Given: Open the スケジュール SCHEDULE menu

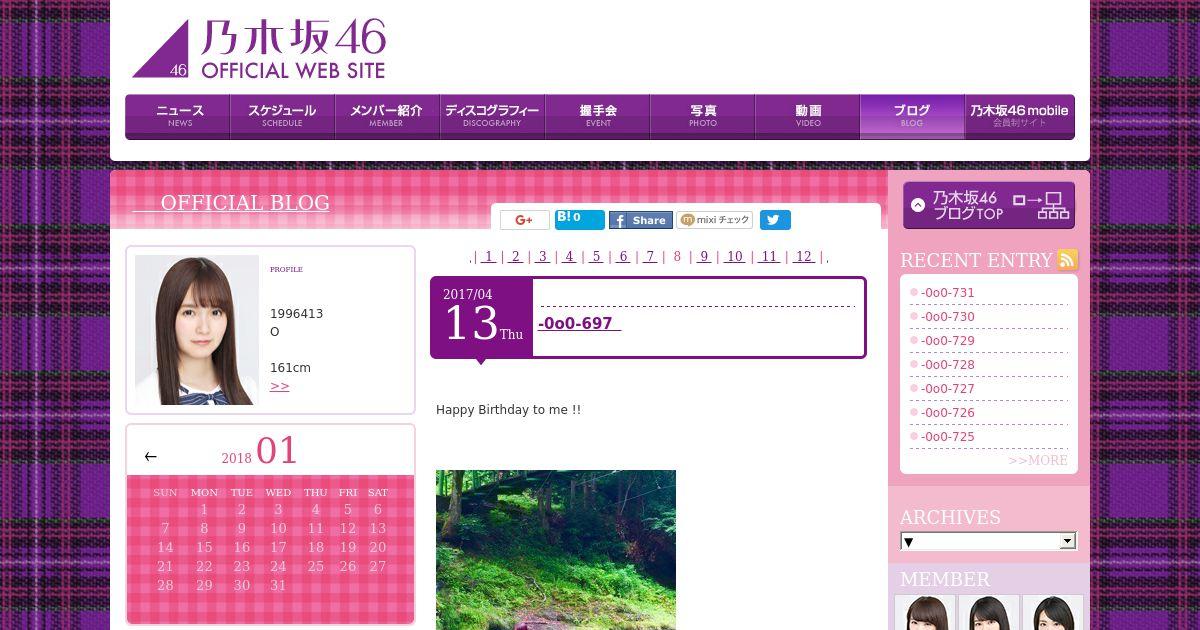Looking at the screenshot, I should point(283,116).
